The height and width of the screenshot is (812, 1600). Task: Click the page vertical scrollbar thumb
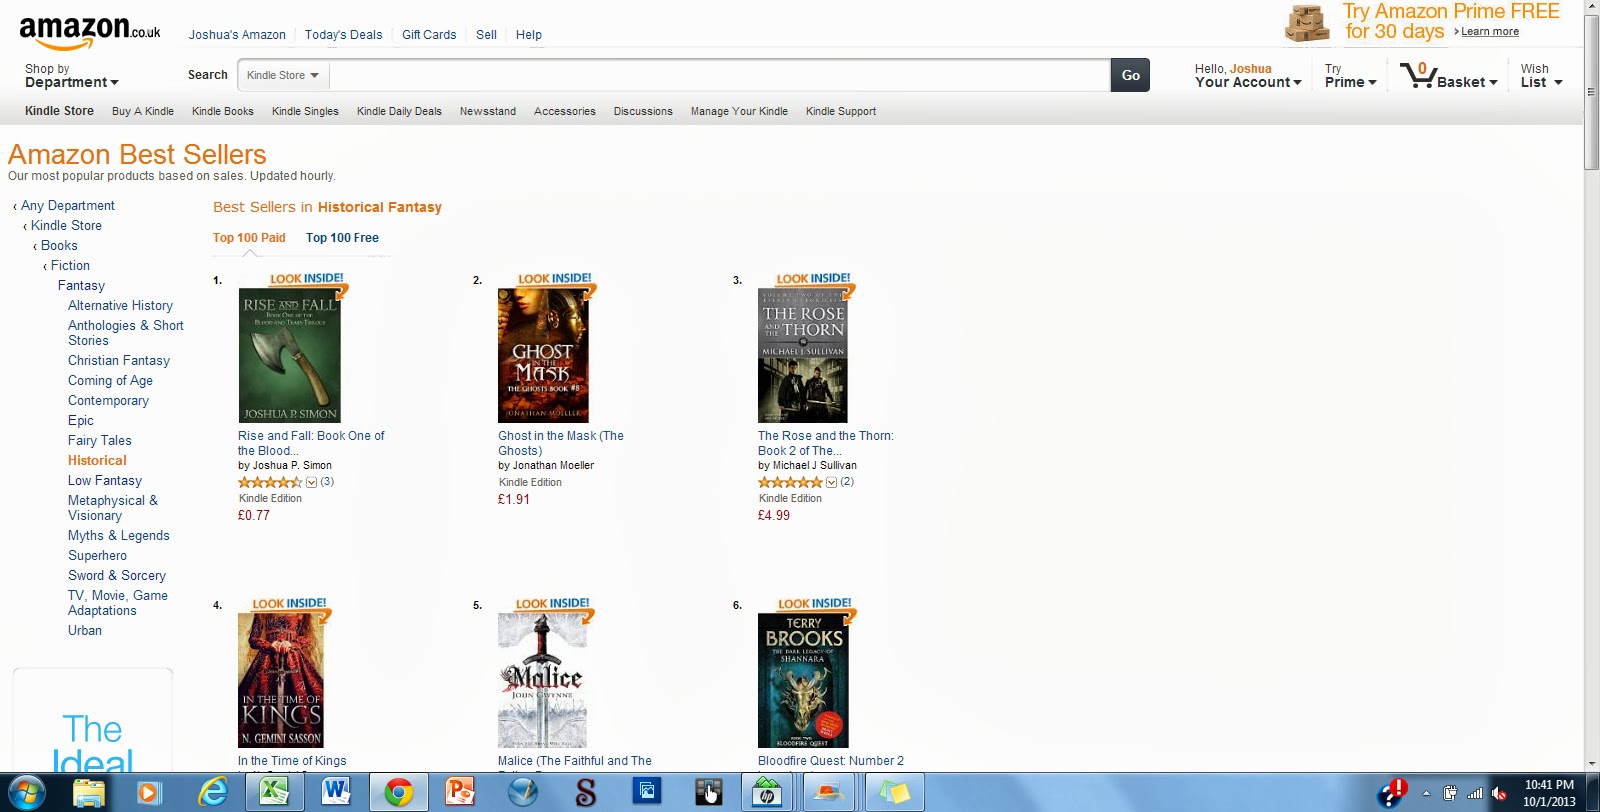pos(1591,93)
